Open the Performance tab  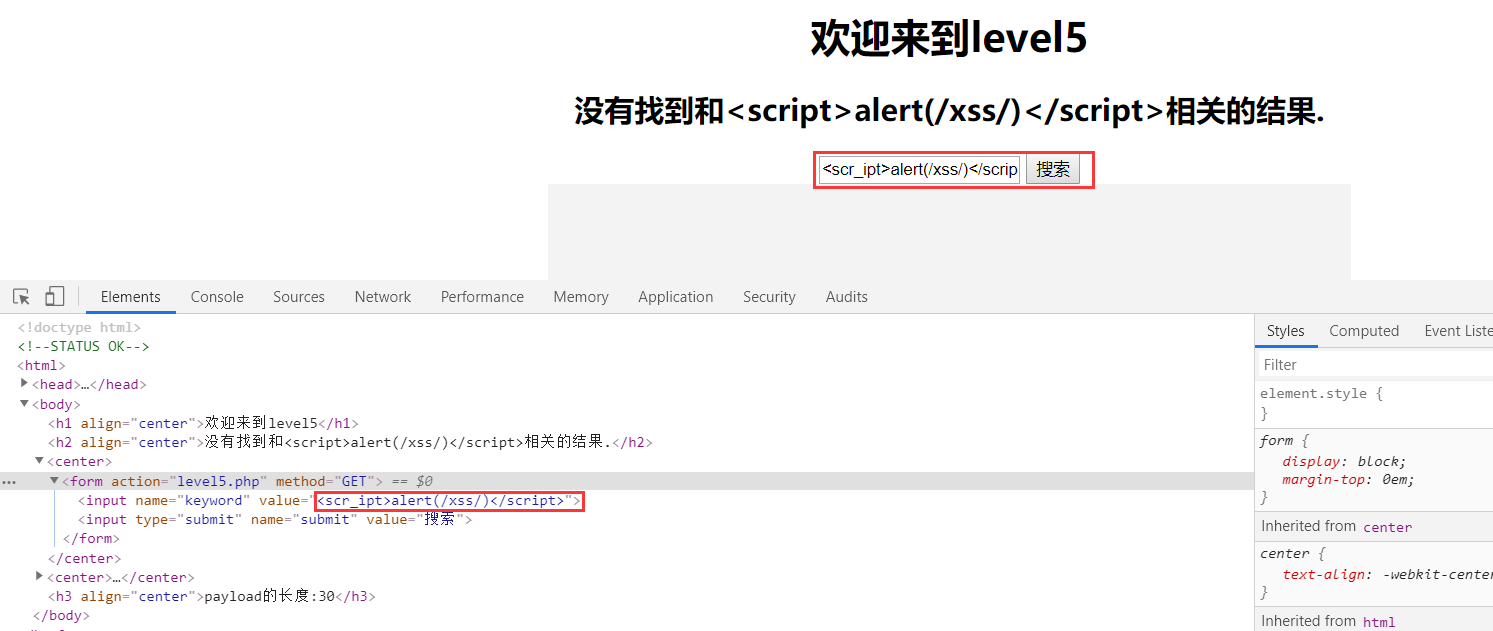coord(482,297)
